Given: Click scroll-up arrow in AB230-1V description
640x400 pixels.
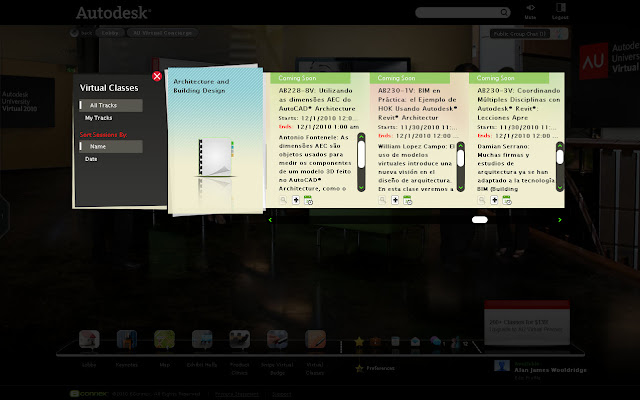Looking at the screenshot, I should pyautogui.click(x=461, y=146).
